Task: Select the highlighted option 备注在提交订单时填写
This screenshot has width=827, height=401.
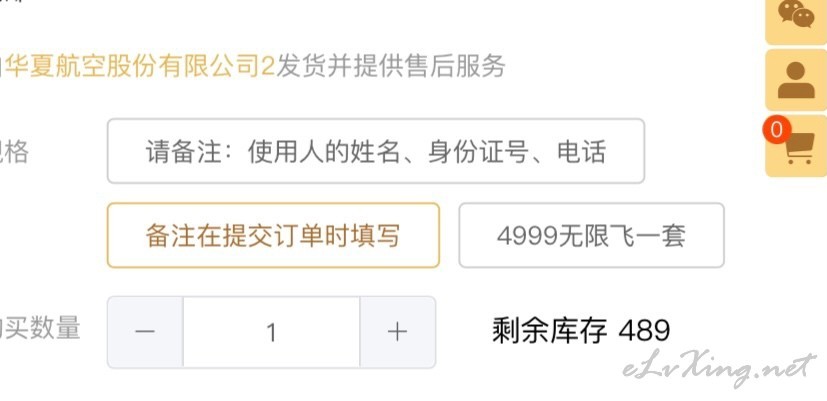Action: pos(273,235)
